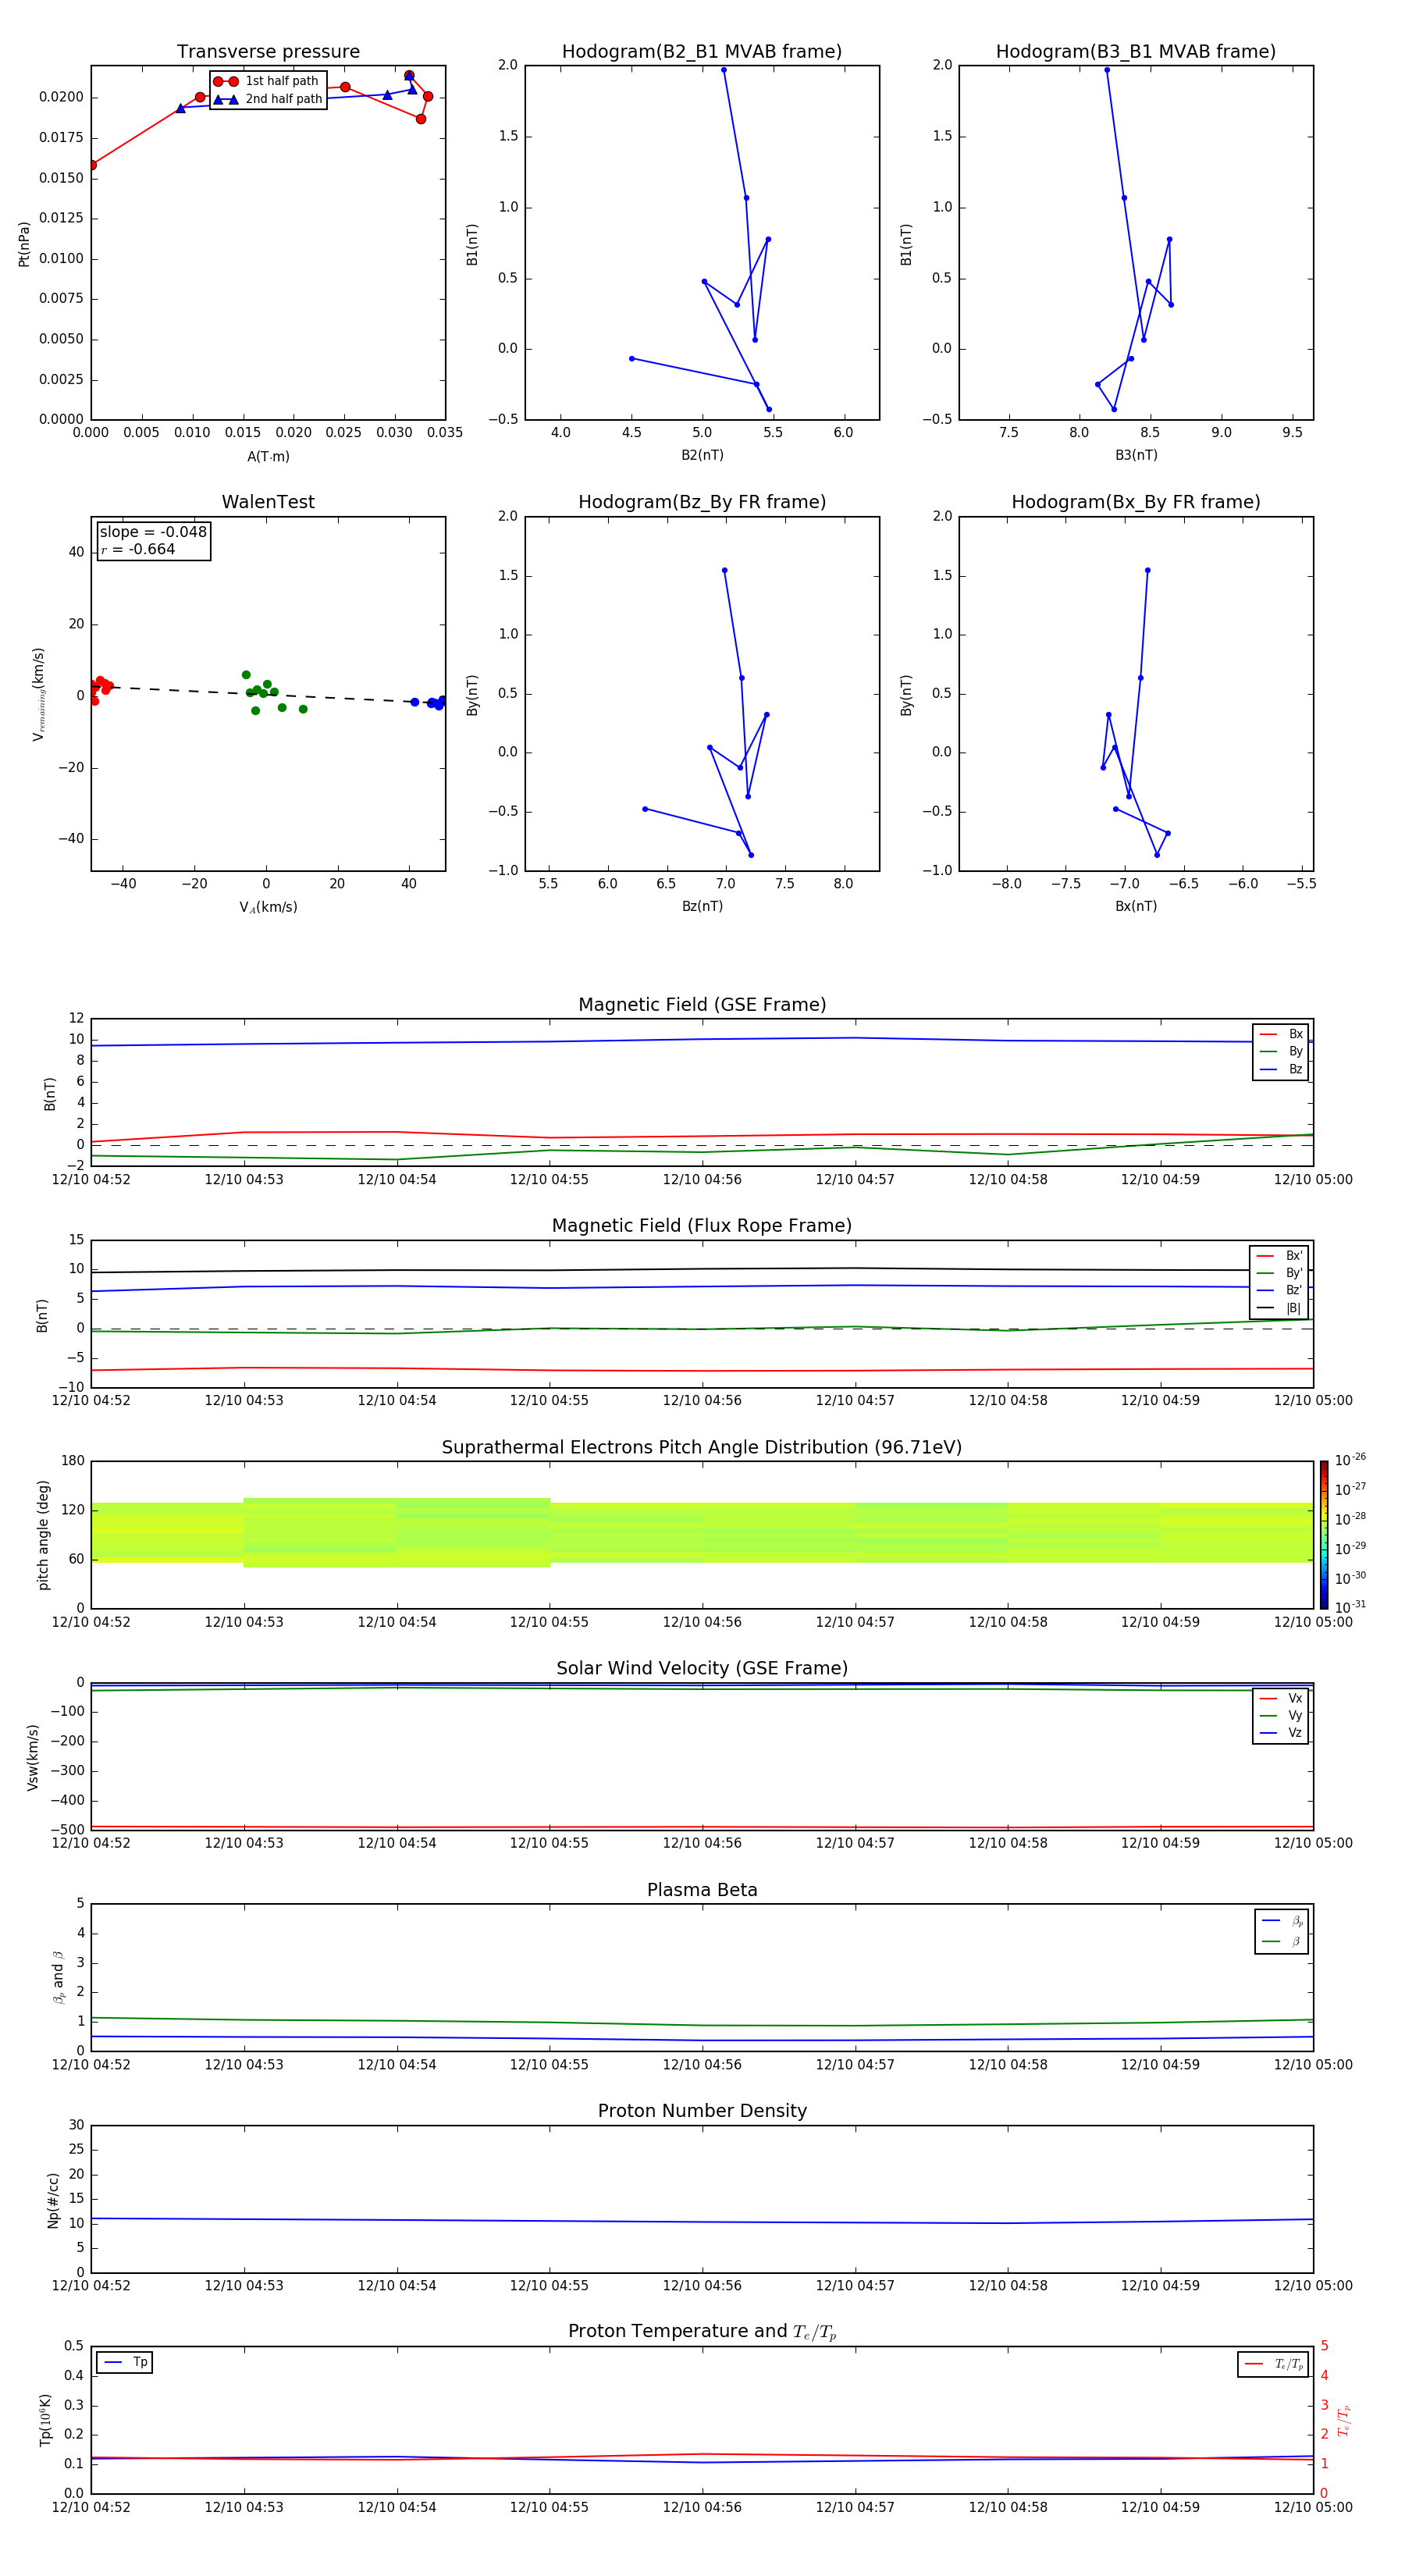Screen dimensions: 1405x2576
Task: Click the Tp legend box in temperature plot
Action: [x=125, y=2362]
